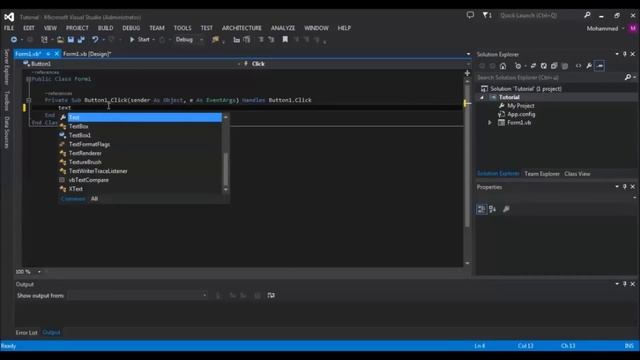Click the View Code icon in Solution Explorer
Viewport: 640px width, 360px height.
point(578,66)
